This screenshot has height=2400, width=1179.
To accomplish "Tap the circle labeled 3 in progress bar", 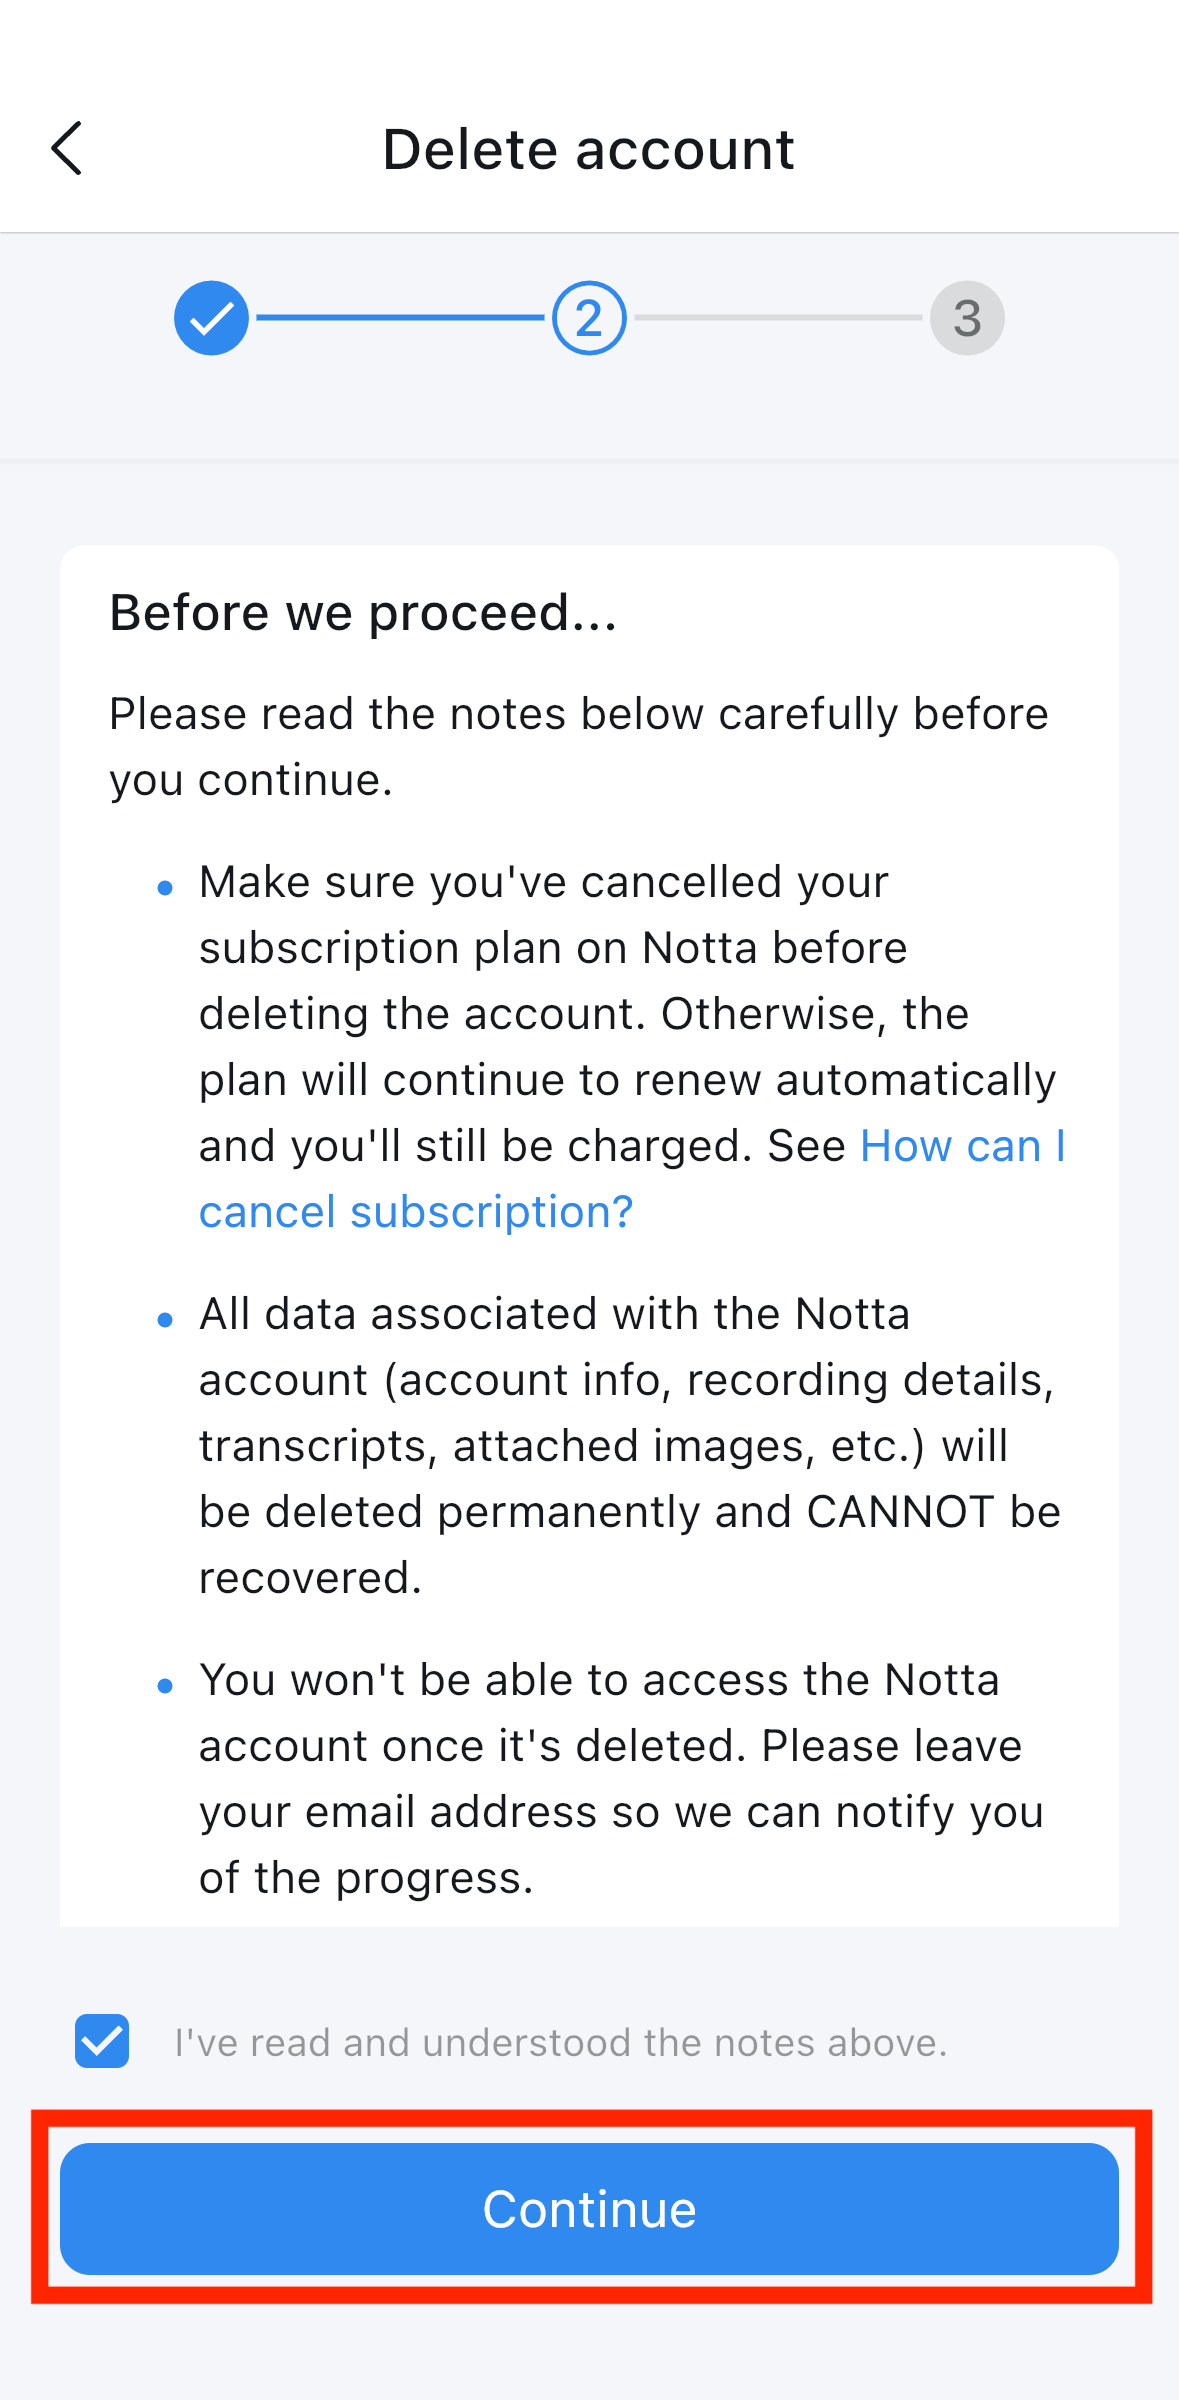I will [966, 317].
